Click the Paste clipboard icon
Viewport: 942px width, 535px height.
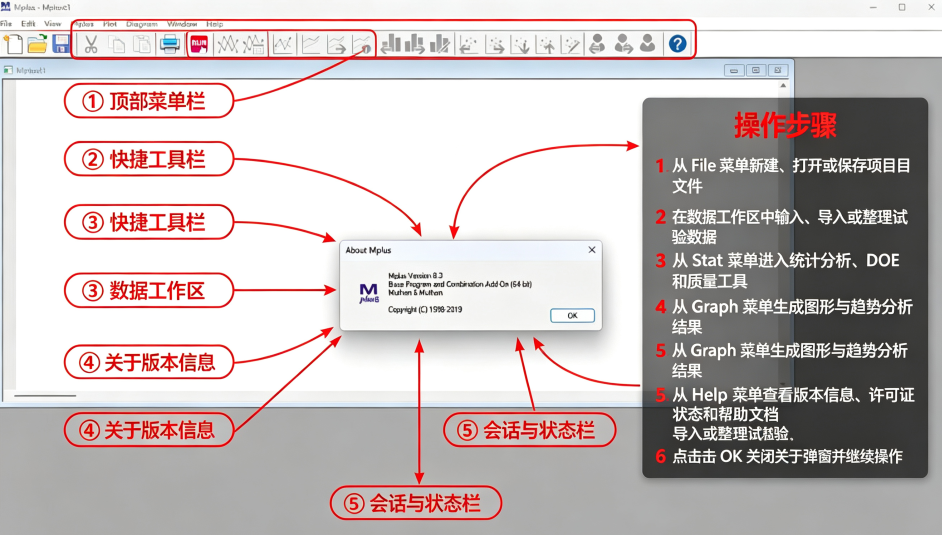point(142,44)
